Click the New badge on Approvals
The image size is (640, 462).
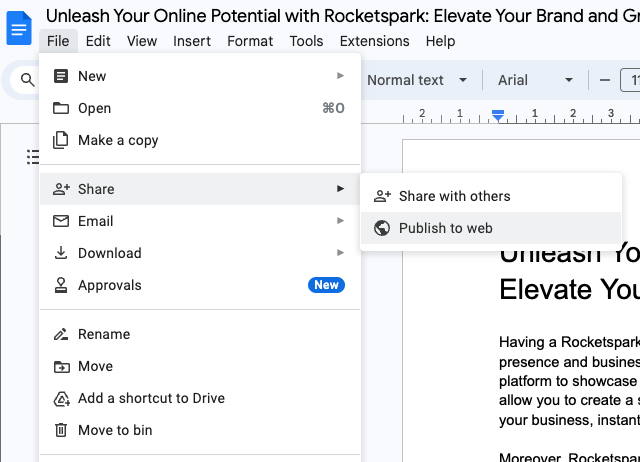click(x=326, y=285)
